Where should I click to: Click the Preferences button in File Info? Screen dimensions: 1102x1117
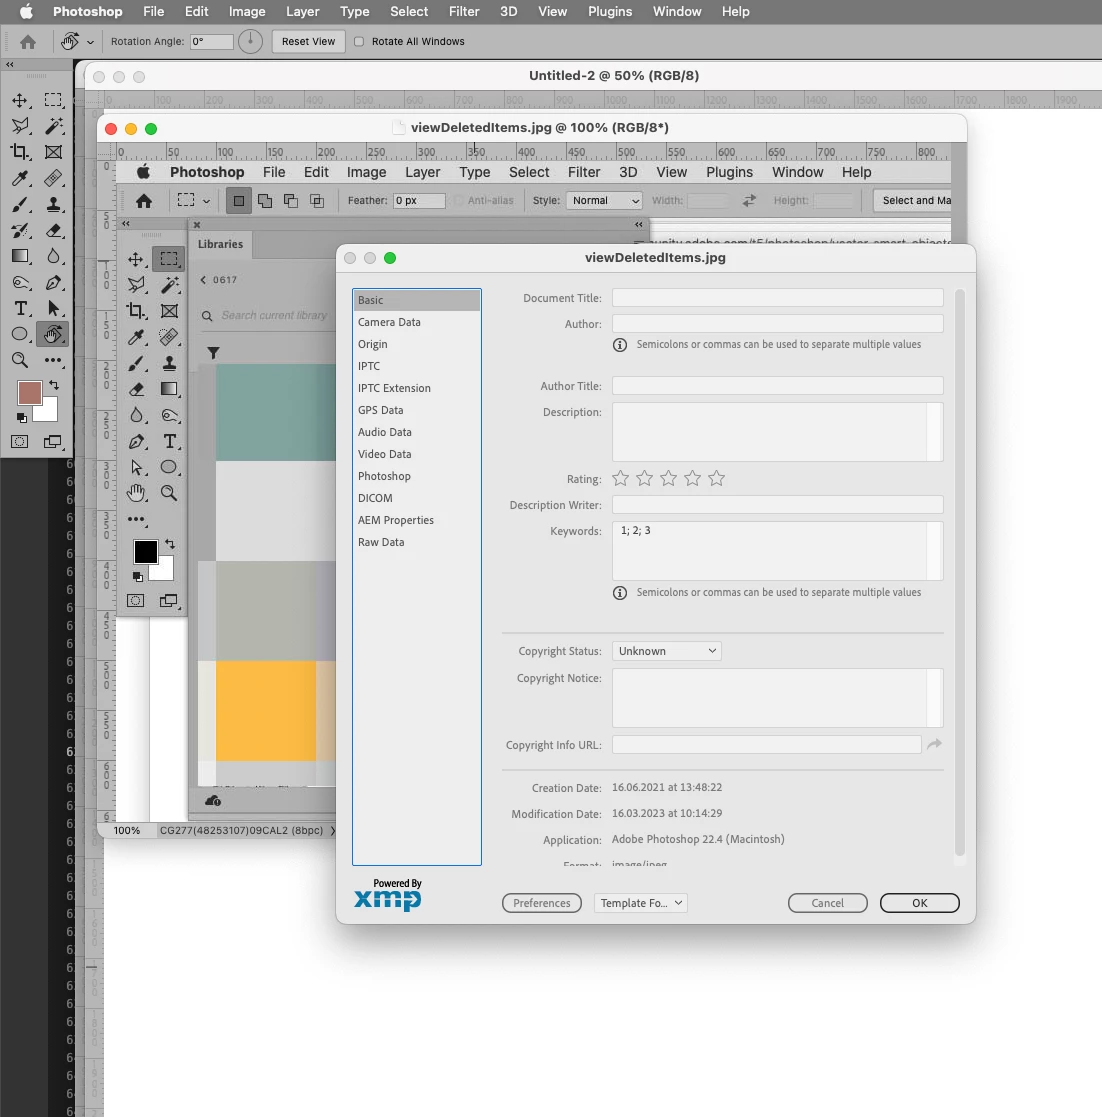click(542, 903)
